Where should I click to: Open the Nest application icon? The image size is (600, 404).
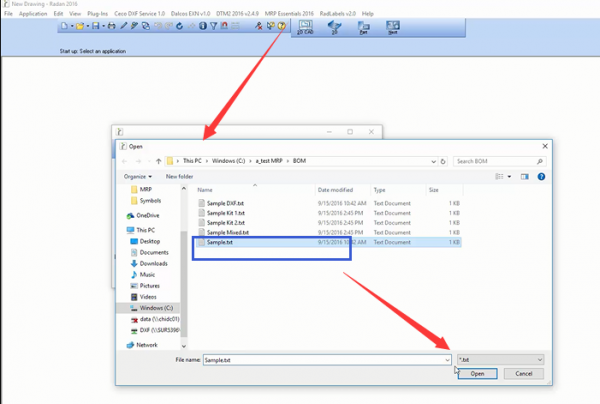(393, 27)
